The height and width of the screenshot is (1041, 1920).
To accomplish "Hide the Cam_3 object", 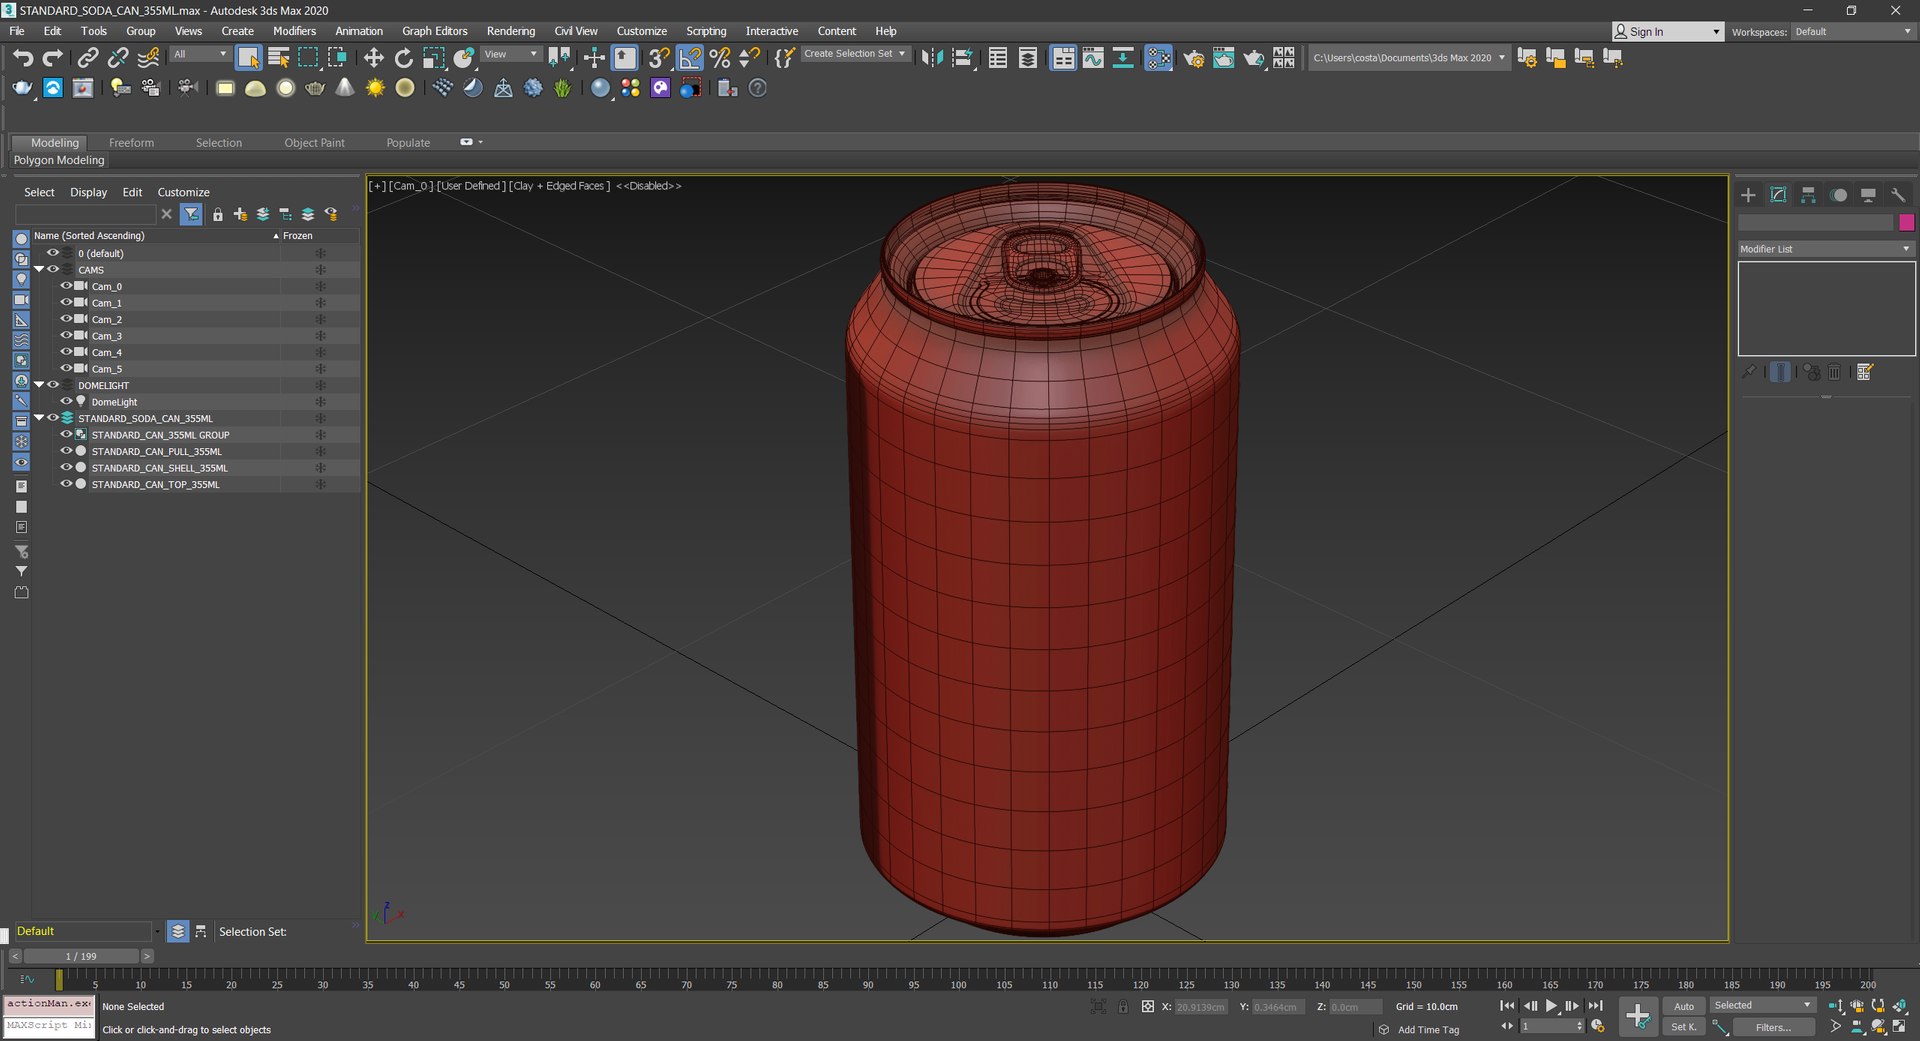I will coord(66,335).
